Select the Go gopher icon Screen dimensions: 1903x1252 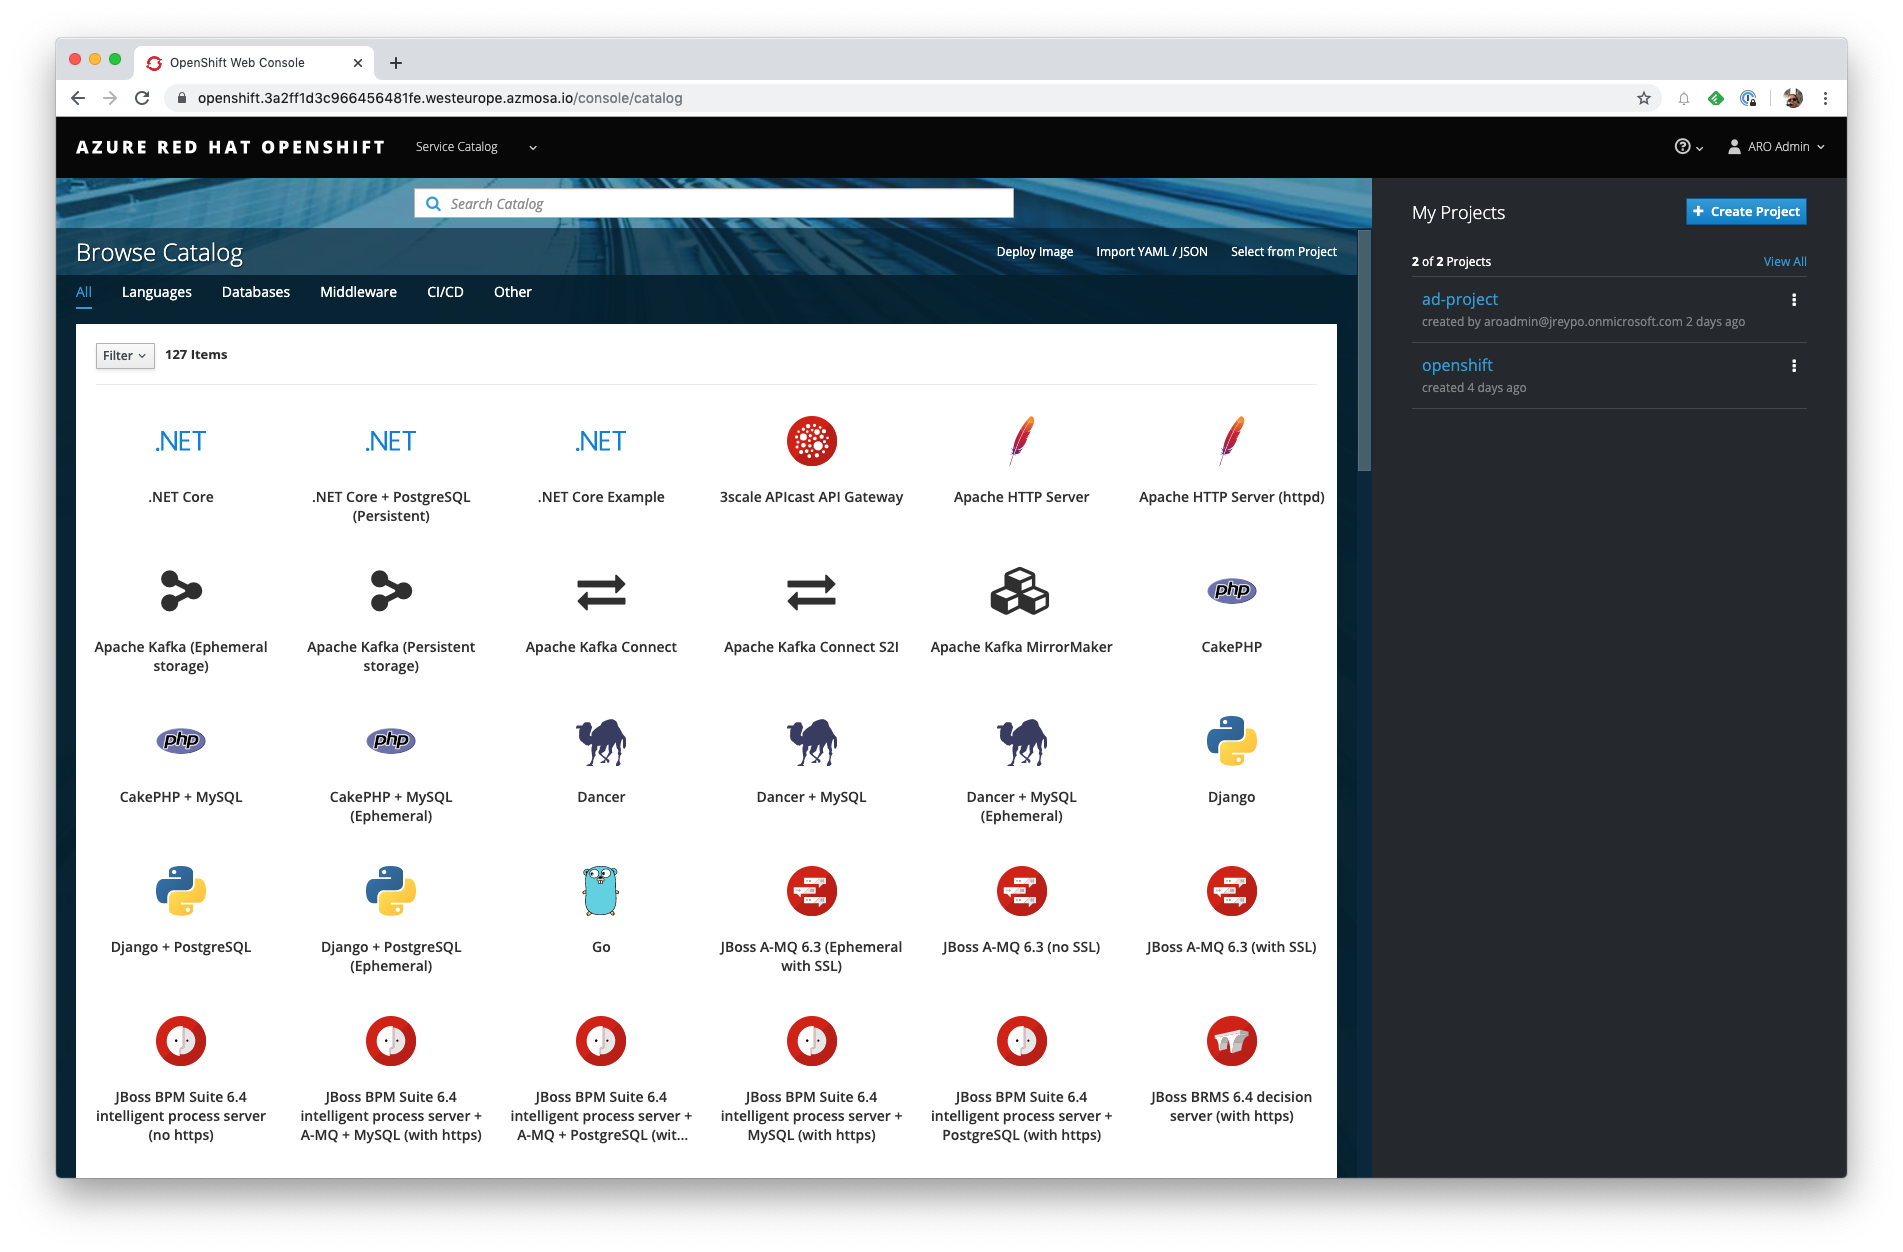click(x=600, y=891)
